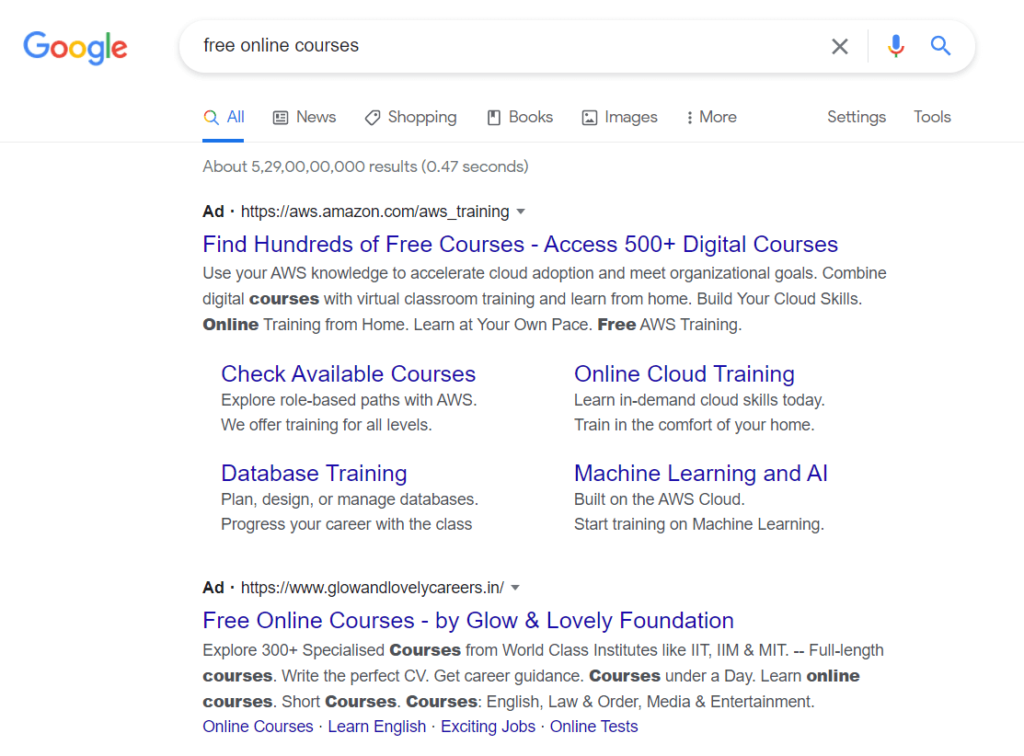Open search Settings
This screenshot has height=756, width=1024.
857,118
